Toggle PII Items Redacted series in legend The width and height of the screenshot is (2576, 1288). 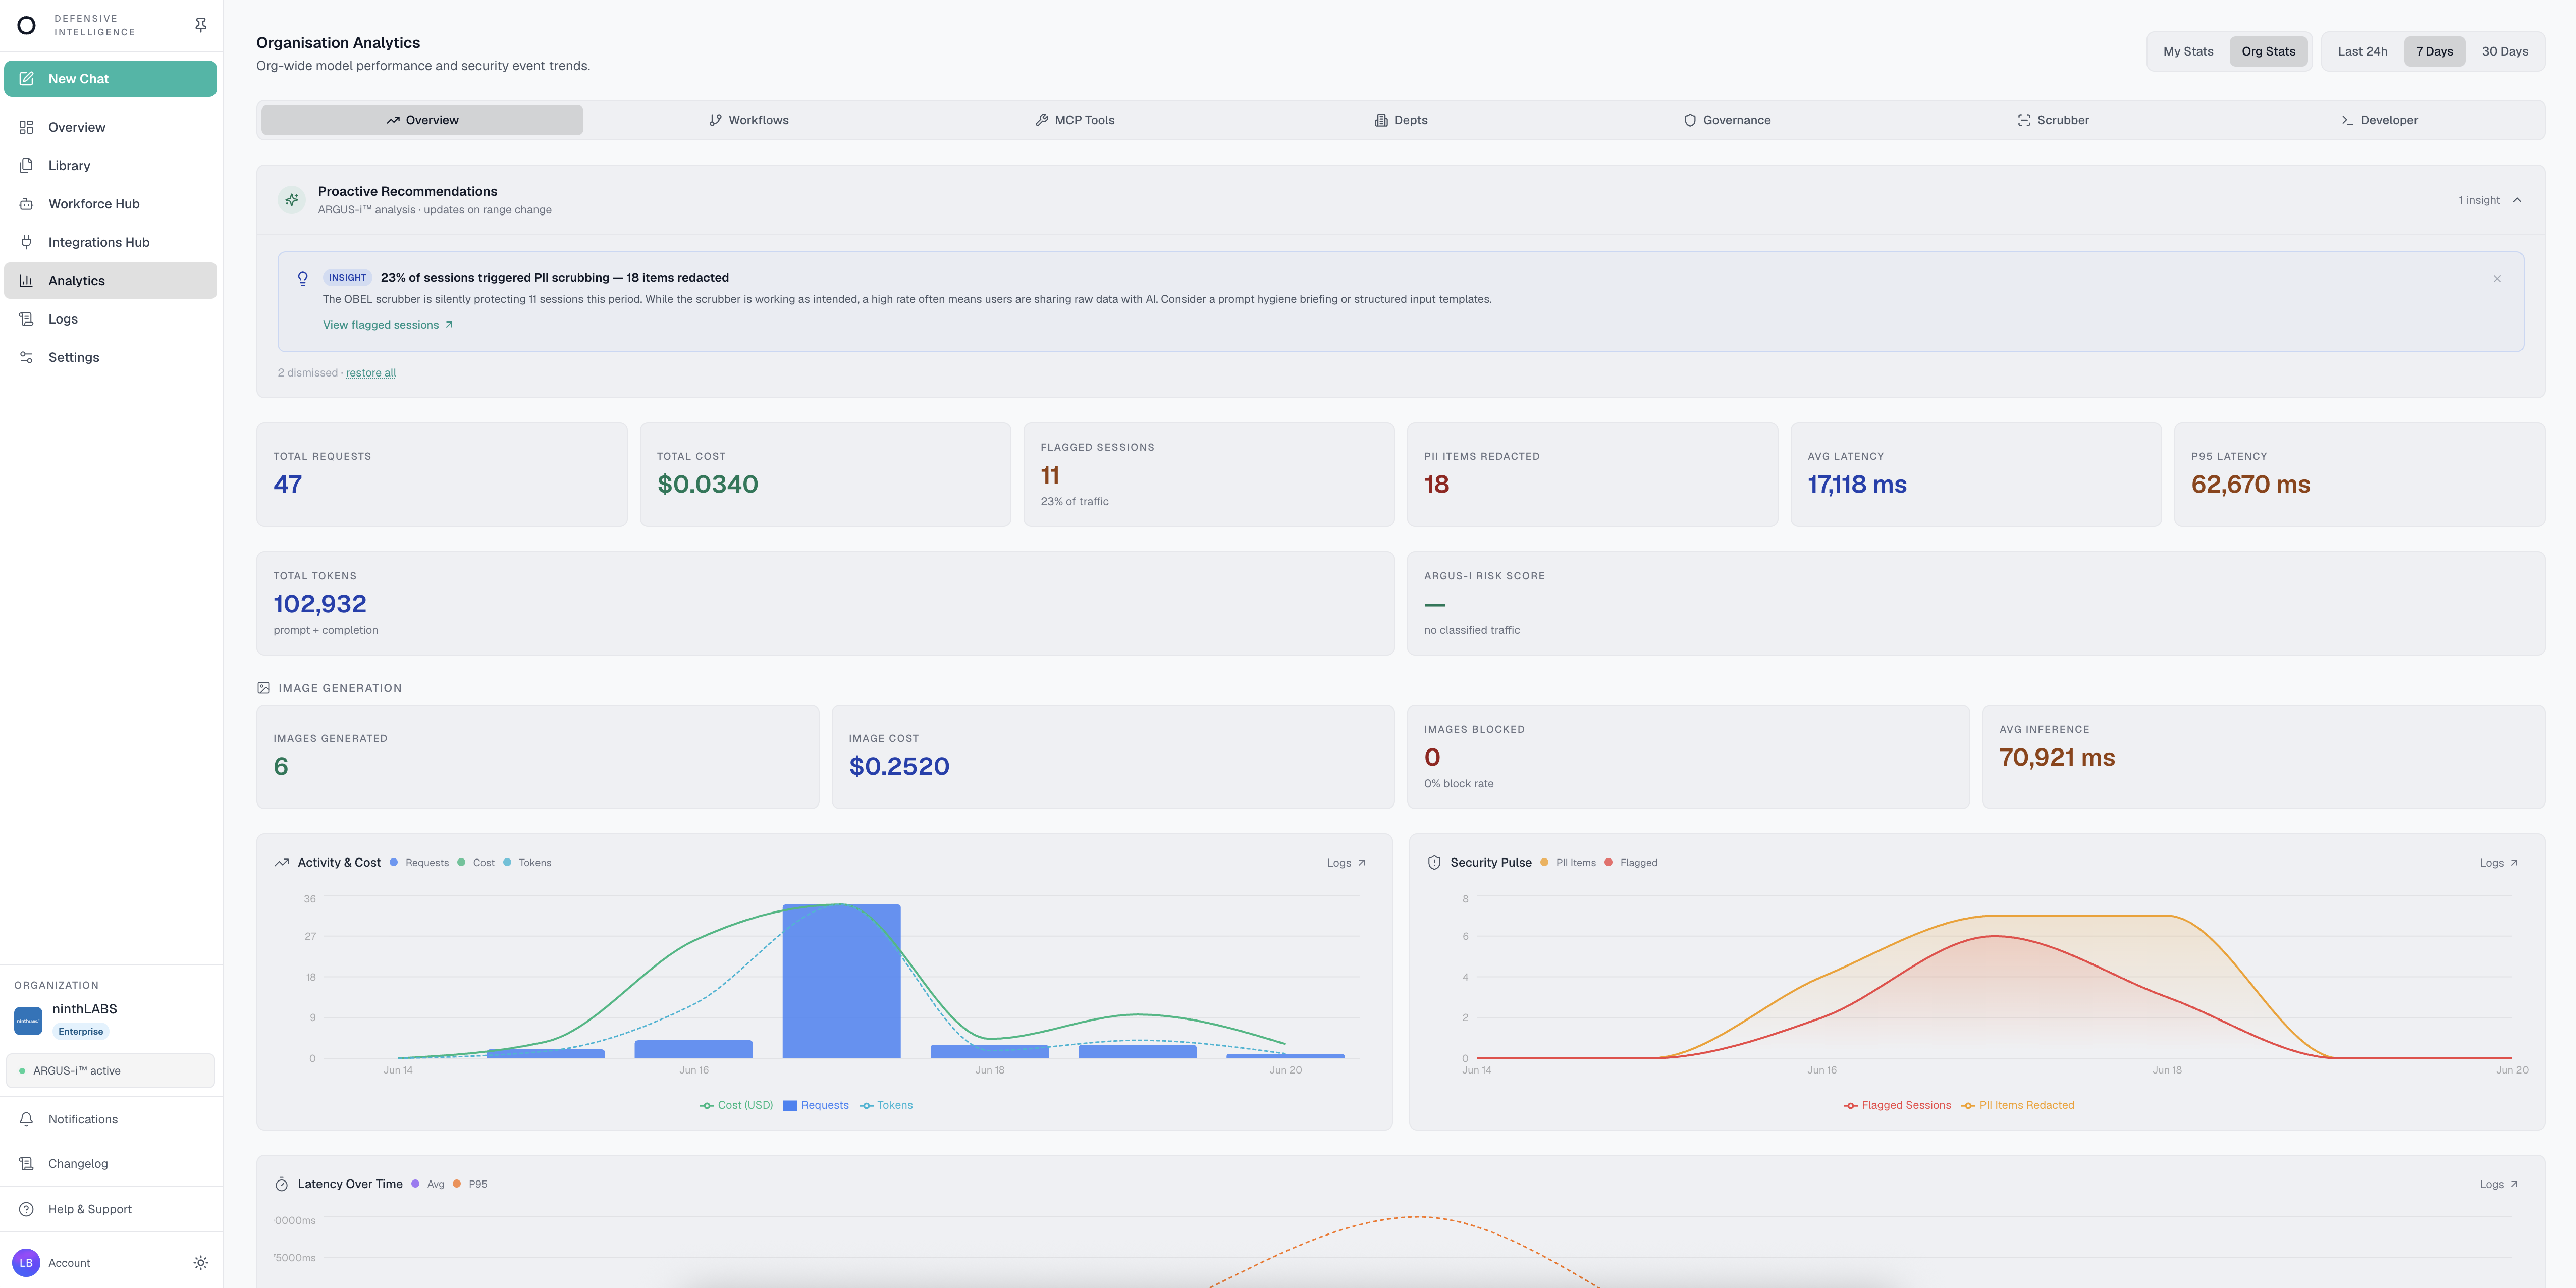2018,1105
